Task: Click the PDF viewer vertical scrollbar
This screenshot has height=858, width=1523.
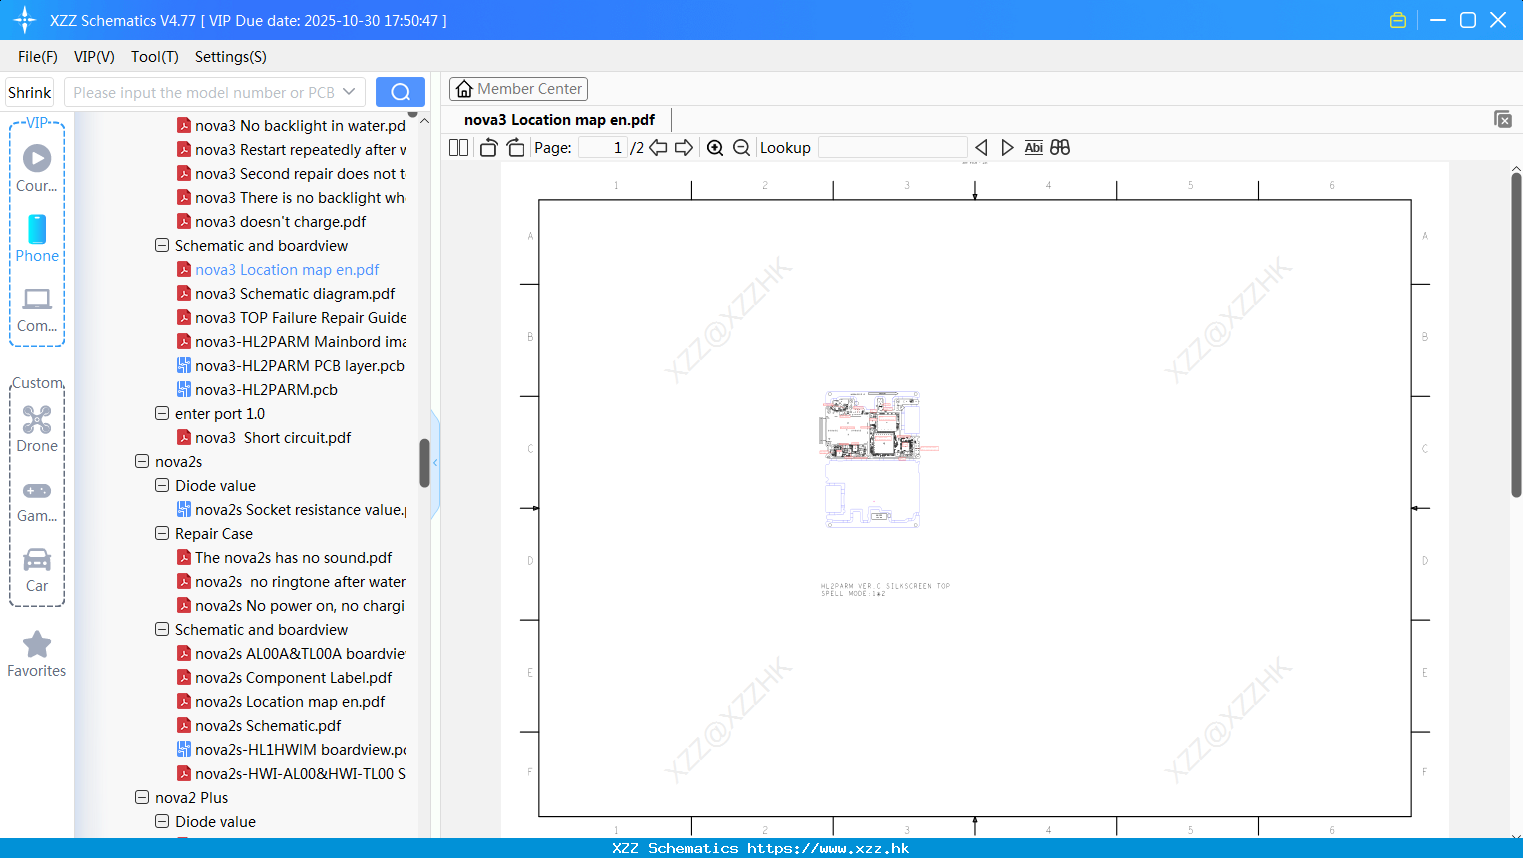Action: point(1516,335)
